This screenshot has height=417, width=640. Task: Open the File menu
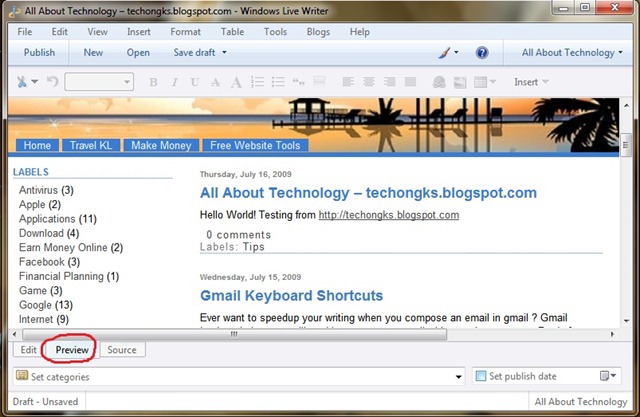click(x=24, y=32)
